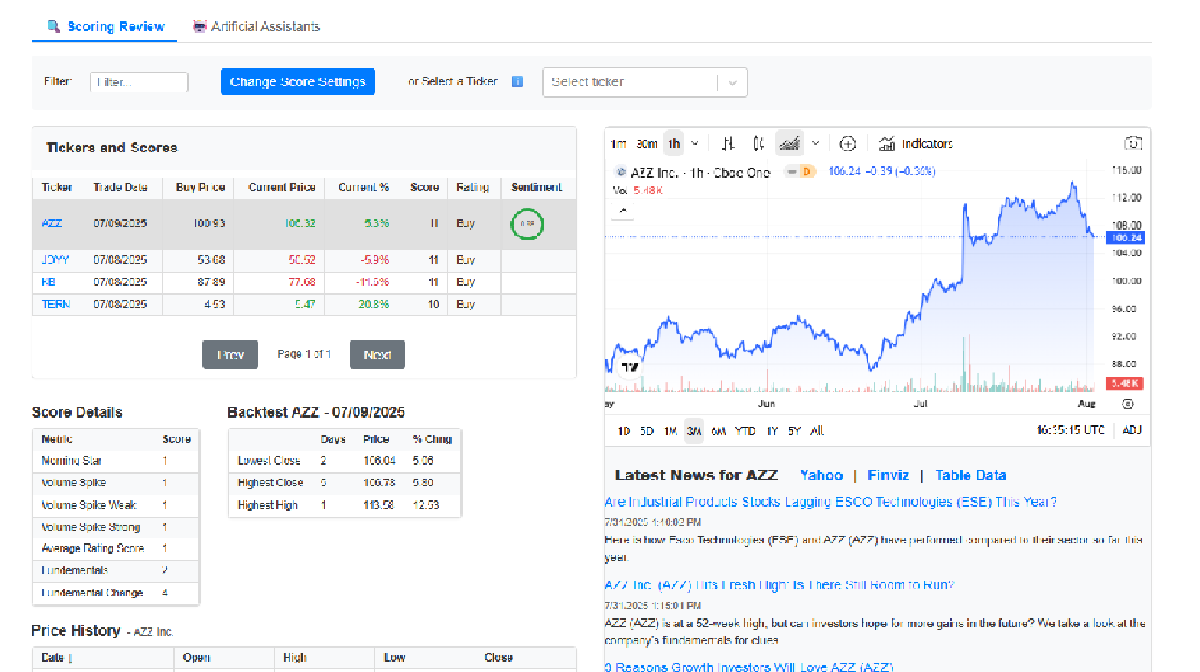Click the area chart style icon
The image size is (1200, 672).
click(789, 143)
